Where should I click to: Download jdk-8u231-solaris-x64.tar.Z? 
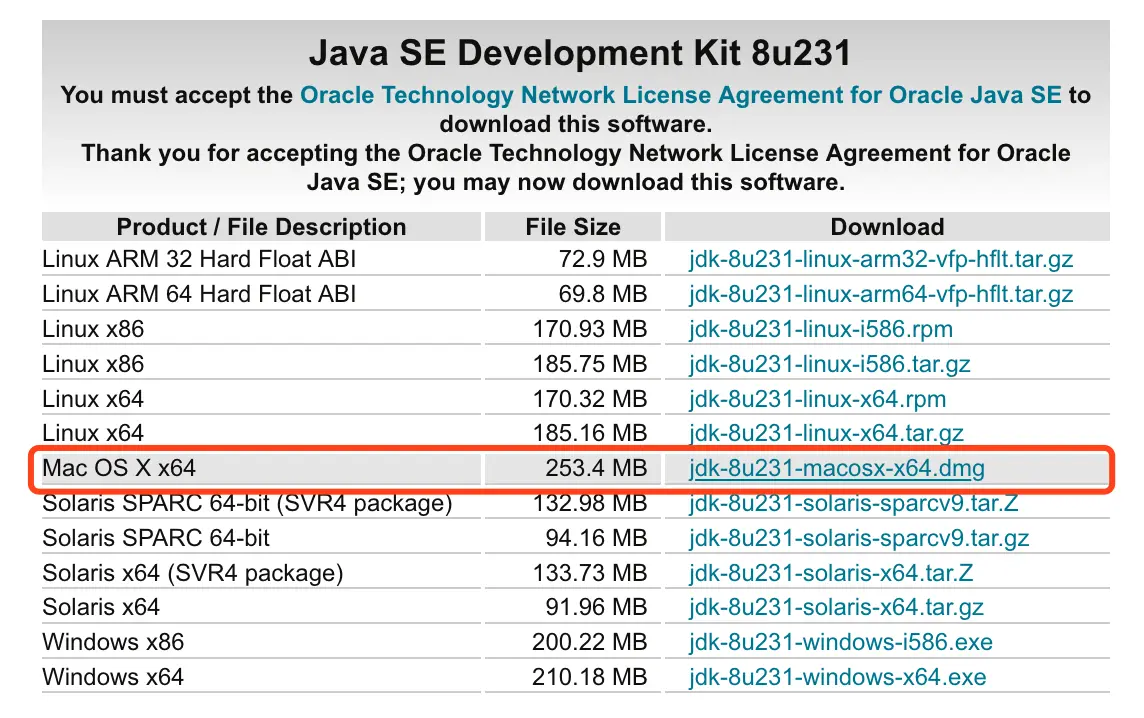pyautogui.click(x=831, y=573)
